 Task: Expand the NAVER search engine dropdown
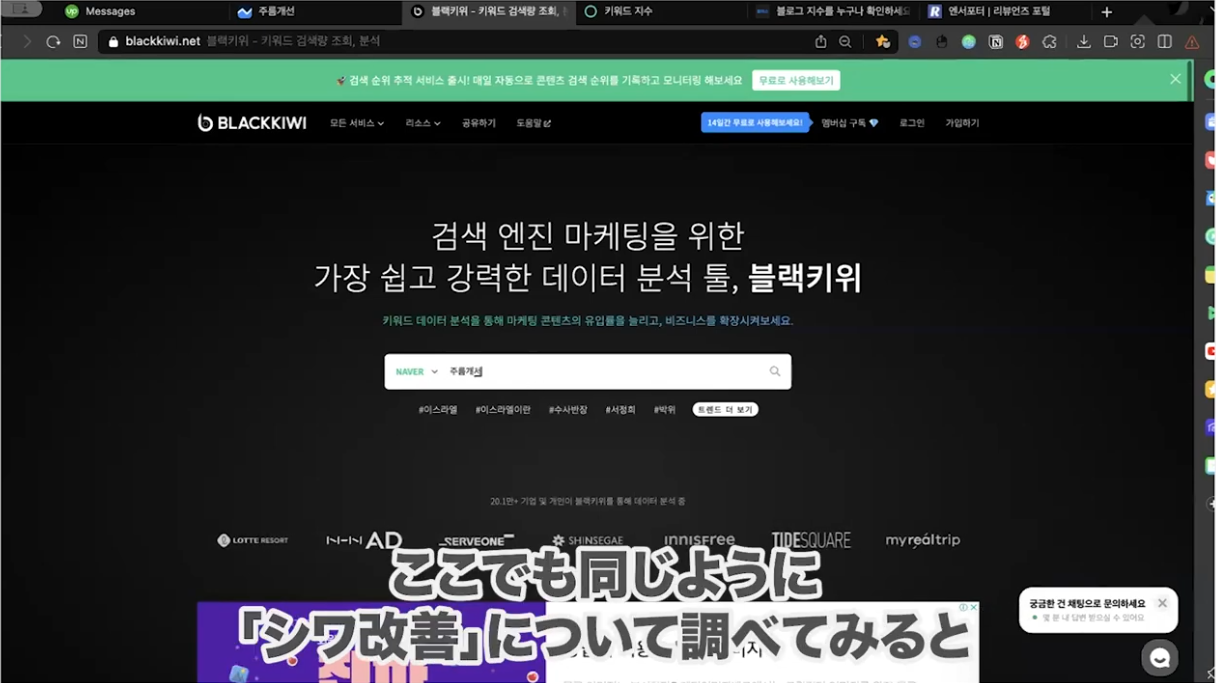(416, 372)
